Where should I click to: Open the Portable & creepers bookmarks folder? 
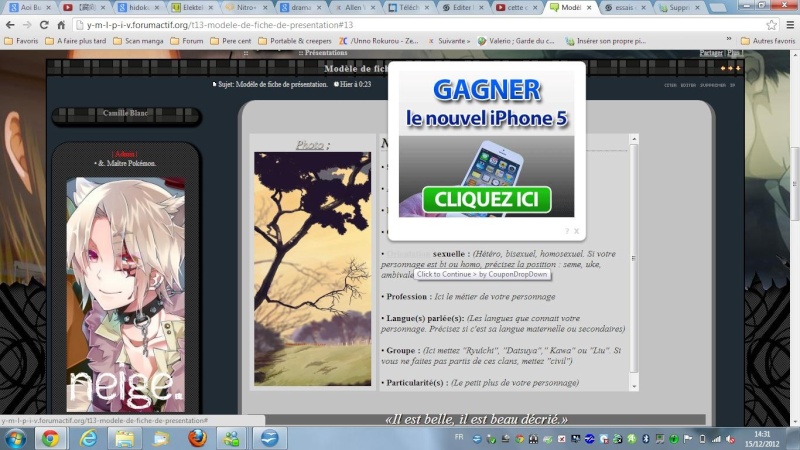(x=295, y=41)
